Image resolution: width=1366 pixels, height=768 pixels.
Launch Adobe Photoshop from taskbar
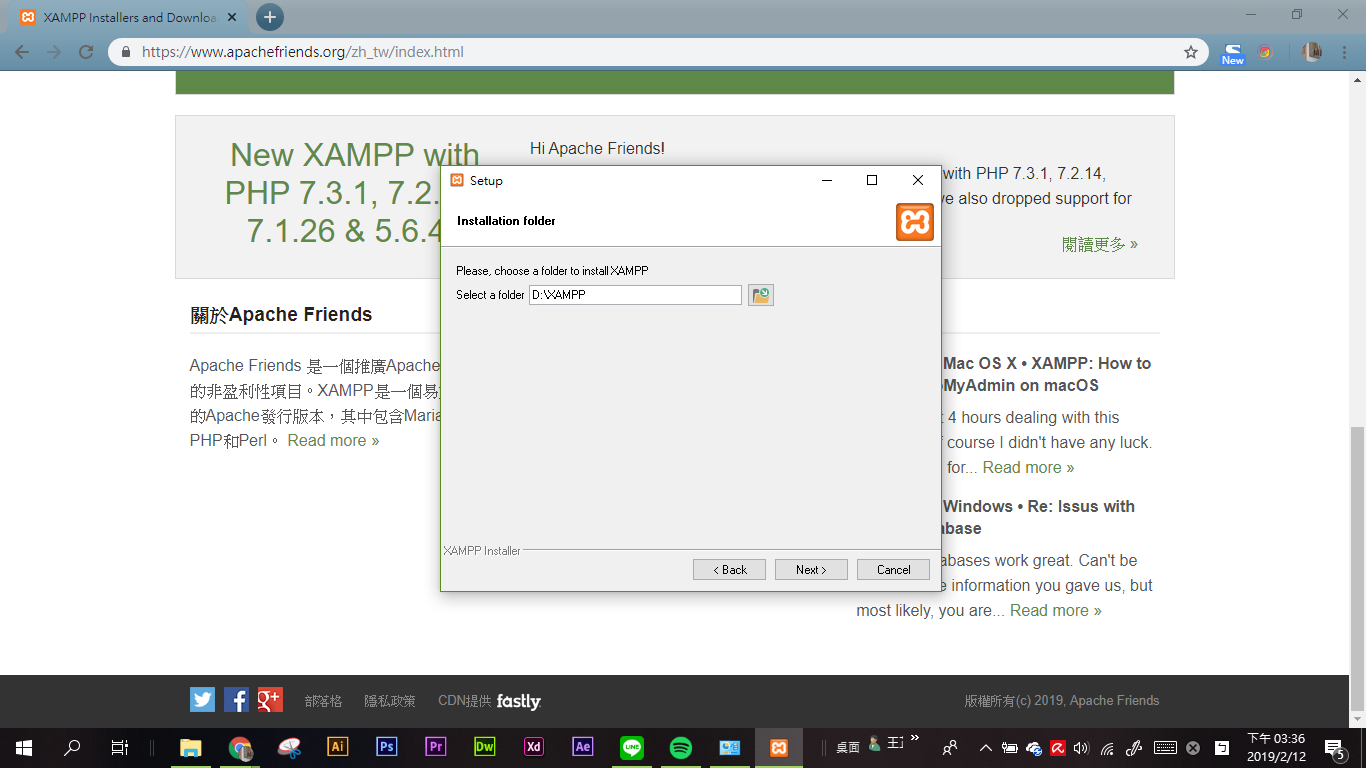(386, 747)
